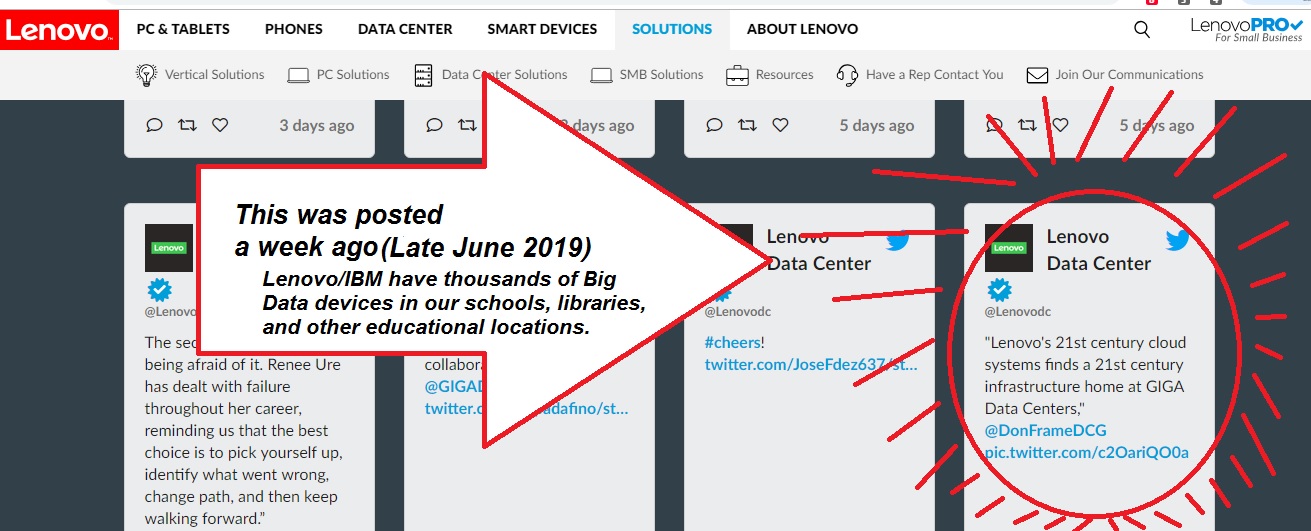1311x531 pixels.
Task: Open the Lenovo avatar on the GIGA Data Centers card
Action: click(1009, 248)
